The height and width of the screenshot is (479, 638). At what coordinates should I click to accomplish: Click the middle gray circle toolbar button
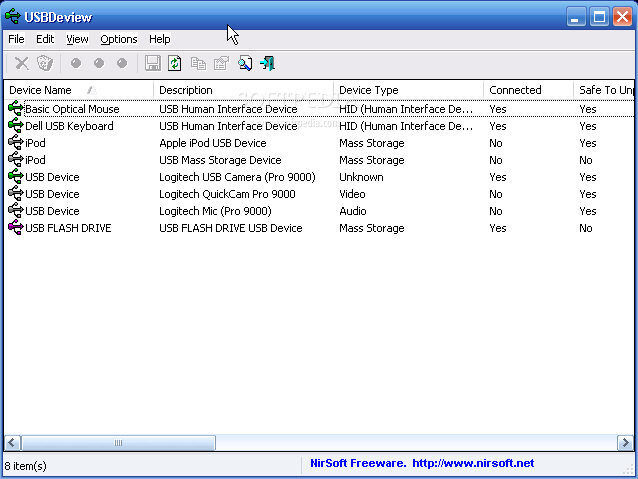[x=99, y=63]
